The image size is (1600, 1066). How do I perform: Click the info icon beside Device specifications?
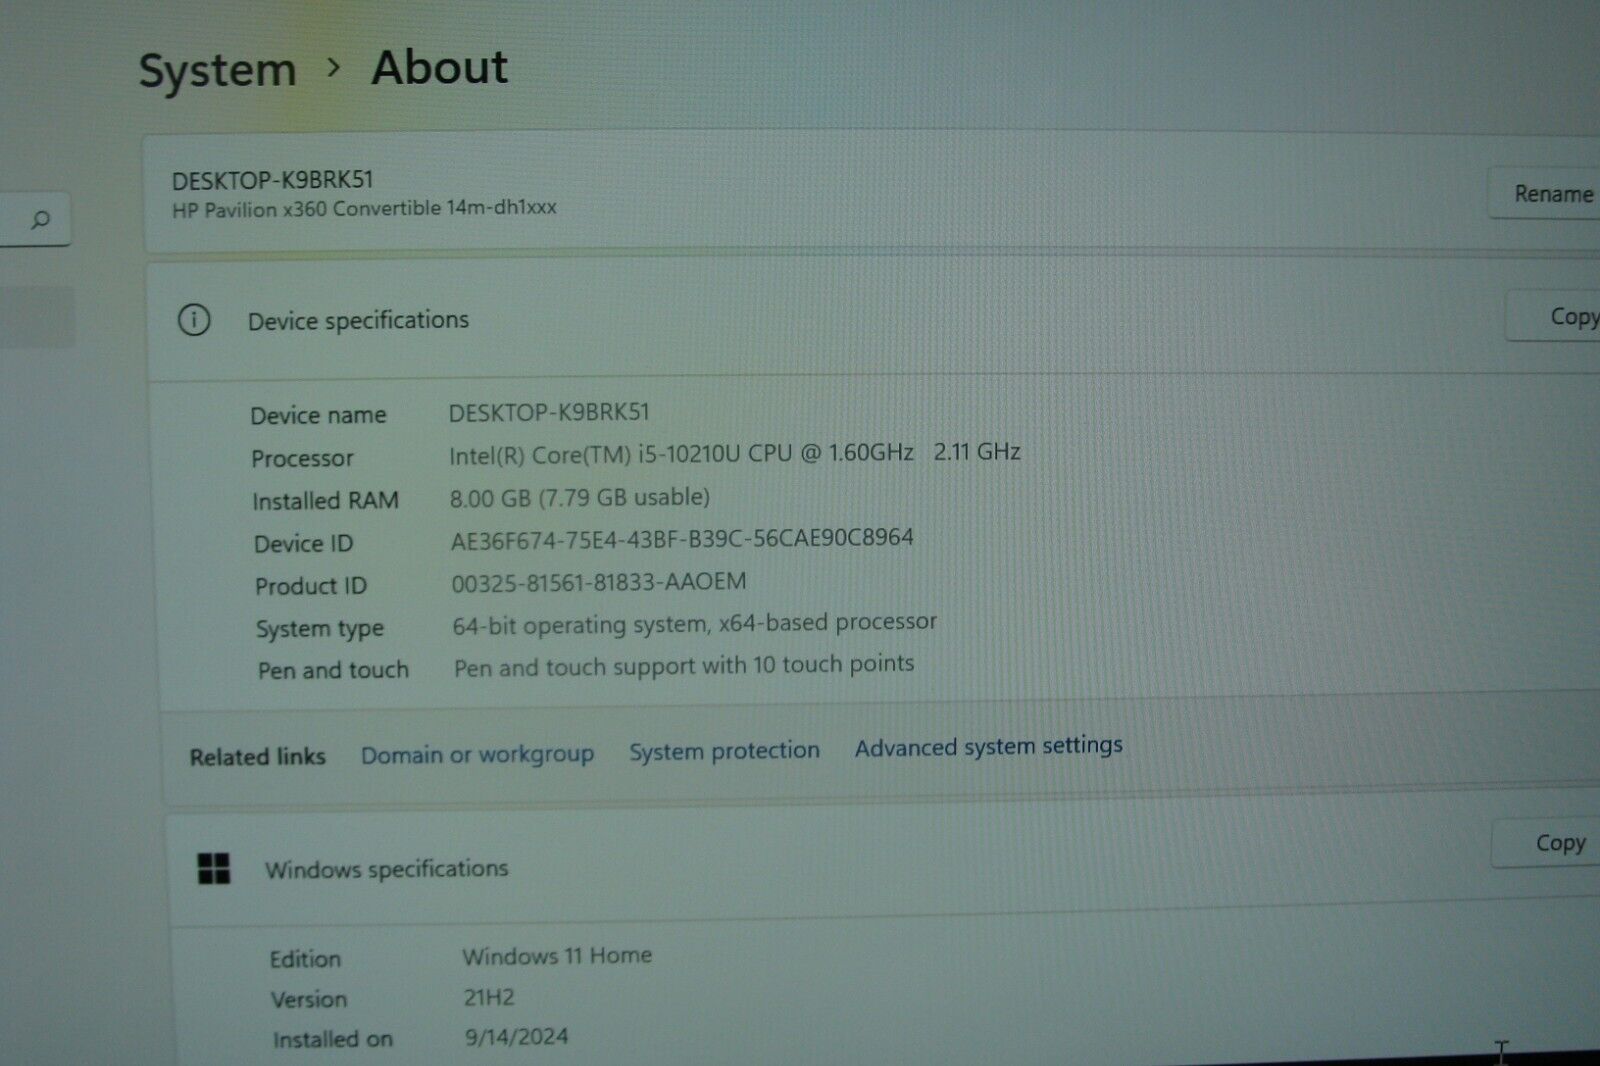[x=195, y=321]
